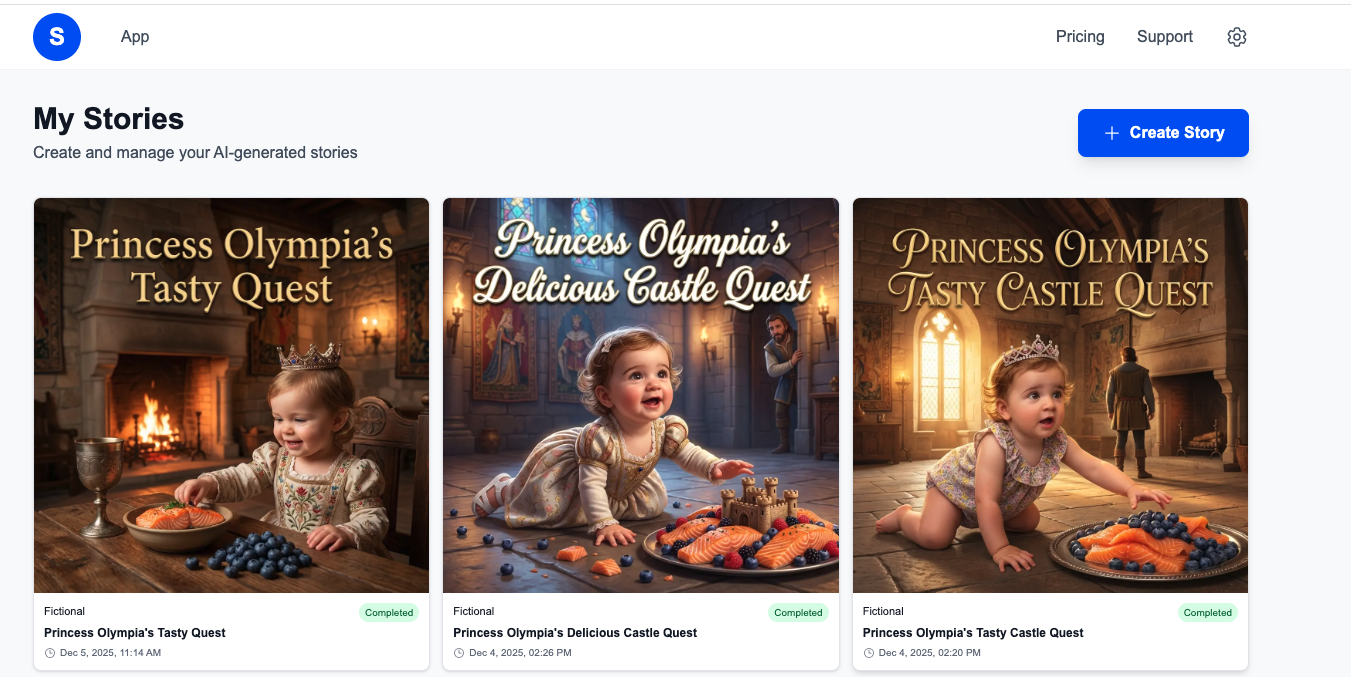This screenshot has width=1351, height=677.
Task: Open Princess Olympia's Tasty Castle Quest story
Action: (973, 632)
